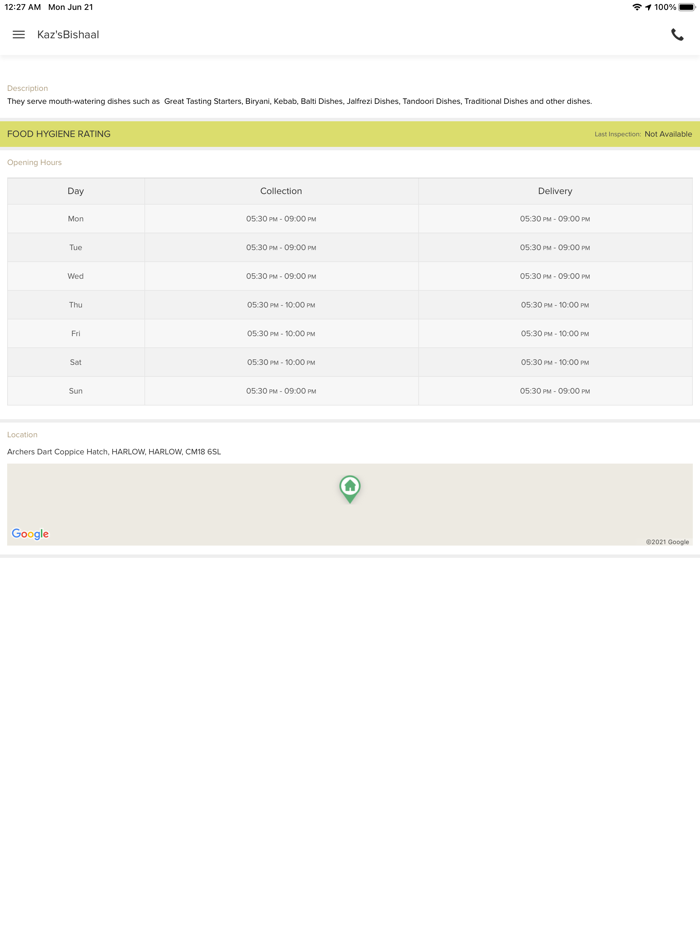This screenshot has height=934, width=700.
Task: Click the Delivery column header
Action: 555,191
